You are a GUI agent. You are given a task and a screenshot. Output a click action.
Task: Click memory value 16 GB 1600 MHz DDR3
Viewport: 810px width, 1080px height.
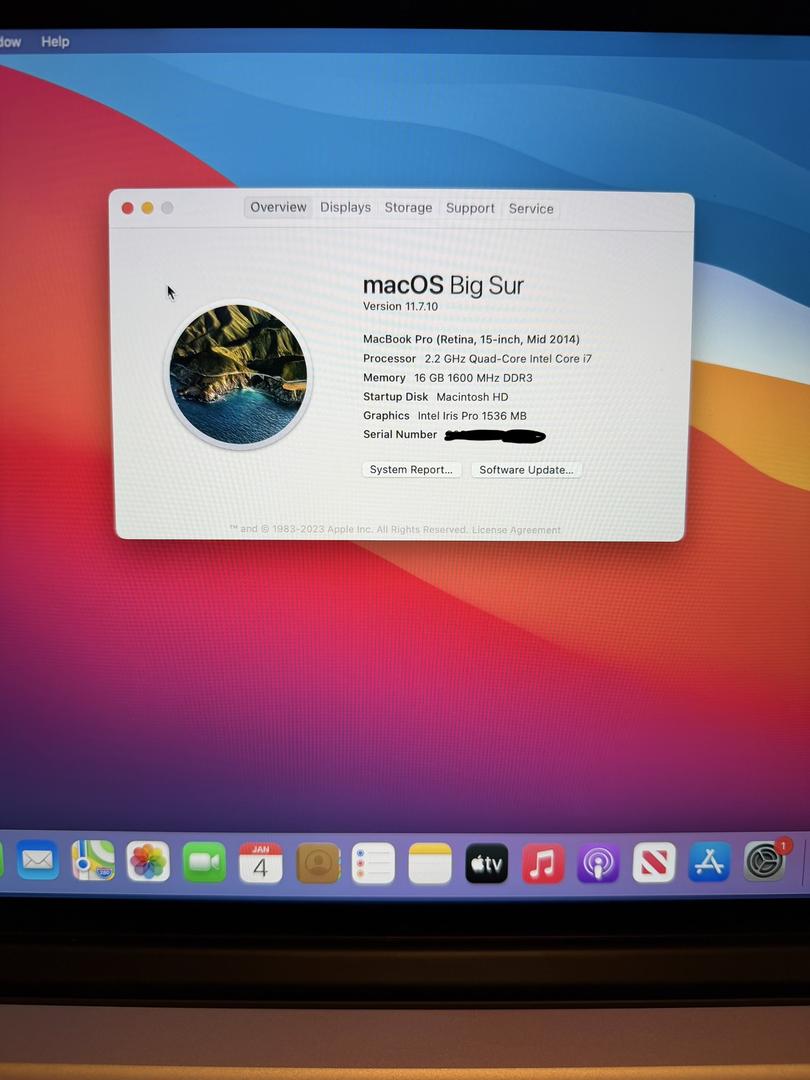[473, 377]
